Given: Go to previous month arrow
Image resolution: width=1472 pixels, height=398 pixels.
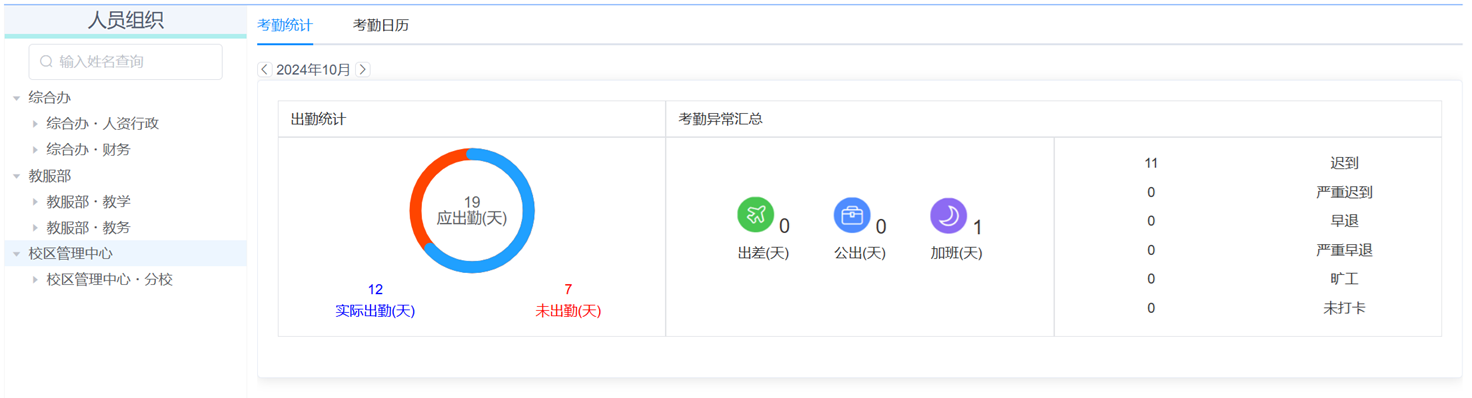Looking at the screenshot, I should pyautogui.click(x=264, y=70).
